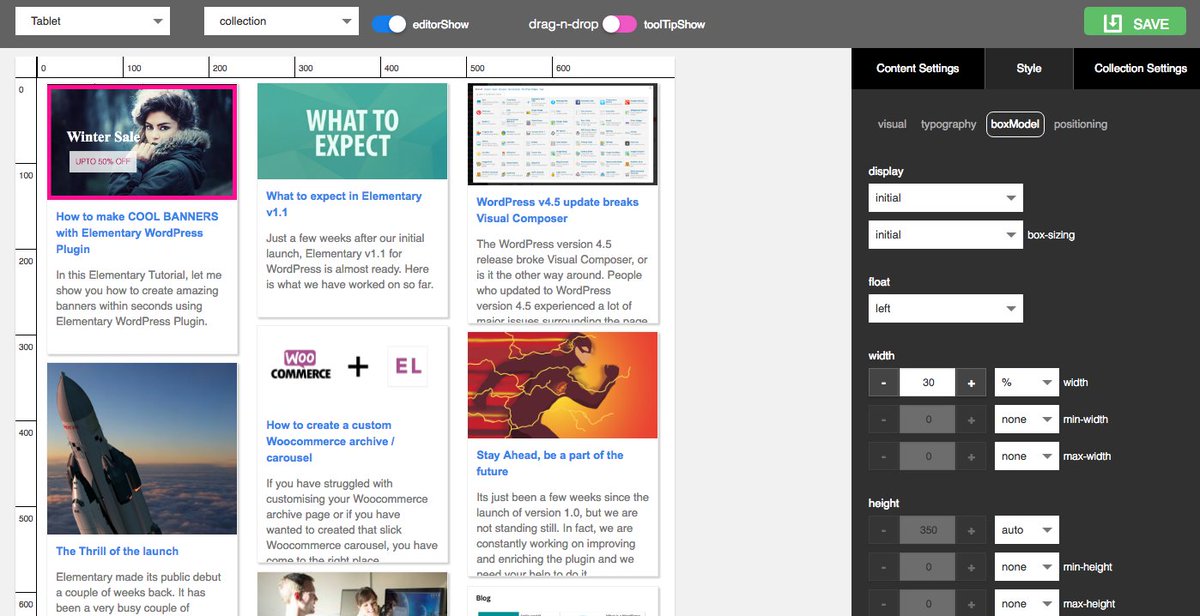This screenshot has width=1200, height=616.
Task: Click the max-width plus button
Action: [971, 457]
